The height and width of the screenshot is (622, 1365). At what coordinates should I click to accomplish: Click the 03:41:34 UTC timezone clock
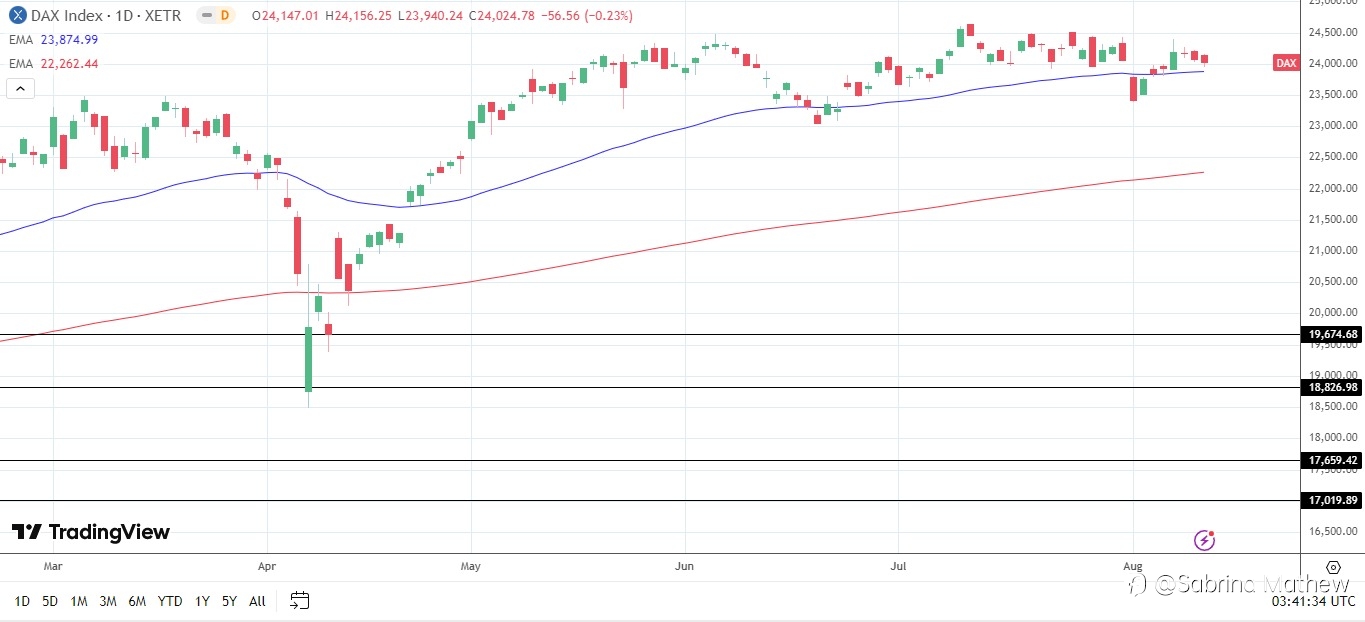(1311, 602)
